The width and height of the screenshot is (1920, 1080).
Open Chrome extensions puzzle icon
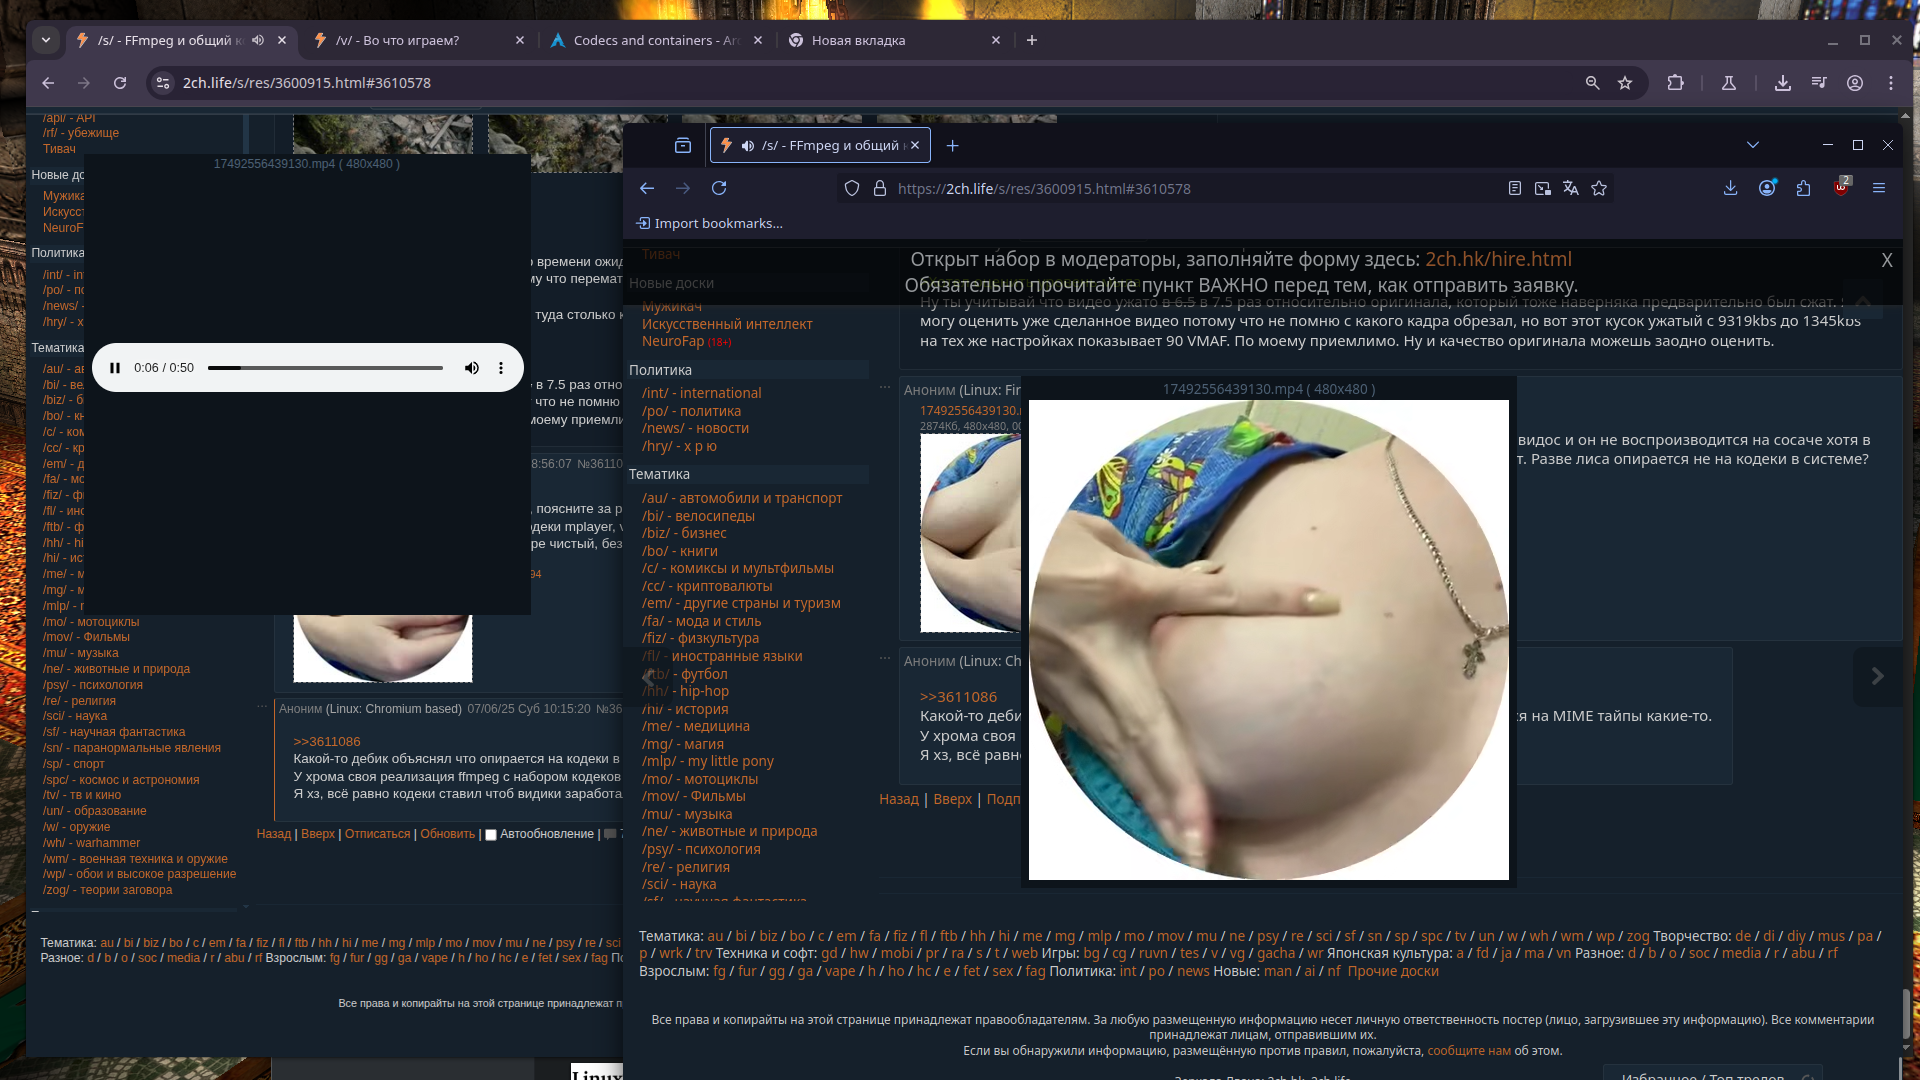1676,83
